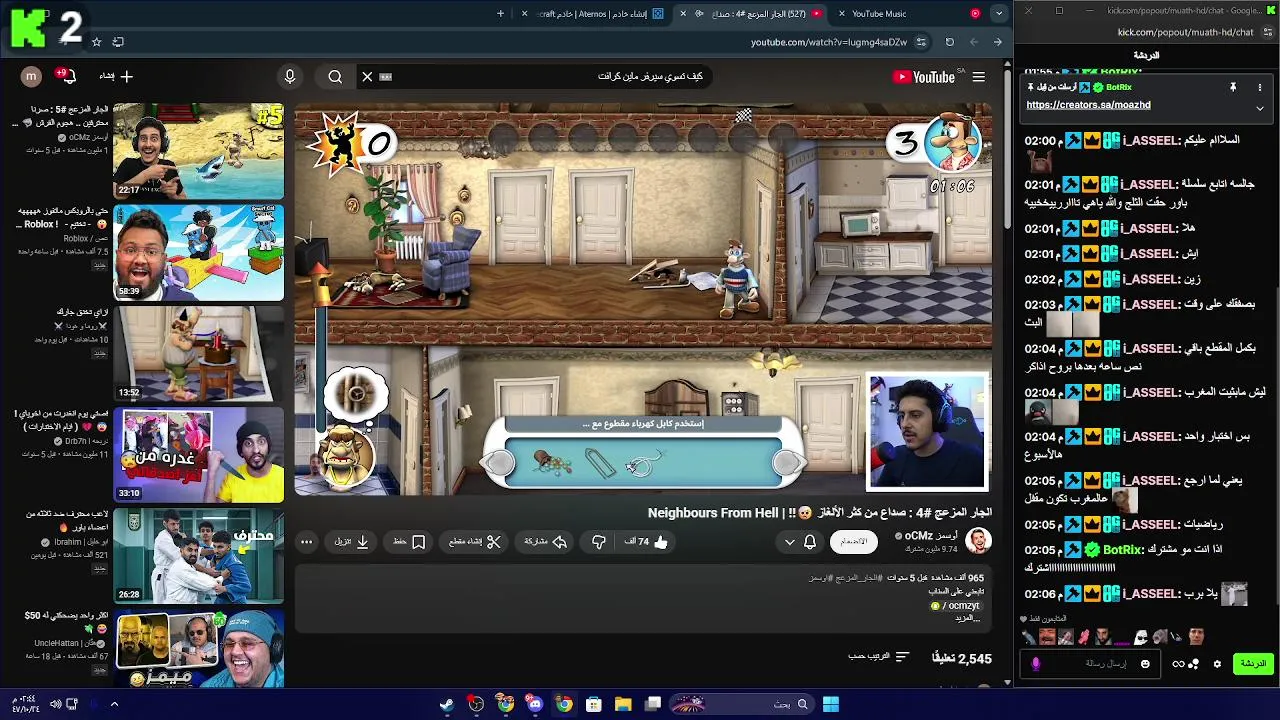The height and width of the screenshot is (720, 1280).
Task: Dislike the video with thumbs down
Action: click(598, 542)
